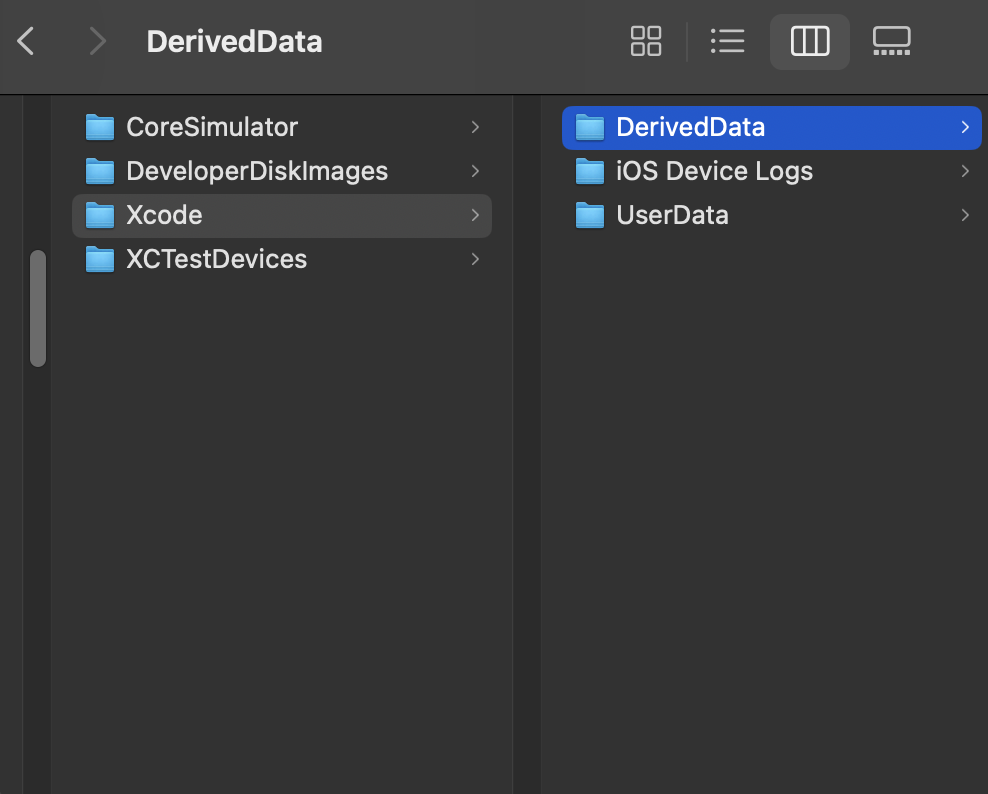Viewport: 988px width, 794px height.
Task: Click the left column scrollbar thumb
Action: coord(38,308)
